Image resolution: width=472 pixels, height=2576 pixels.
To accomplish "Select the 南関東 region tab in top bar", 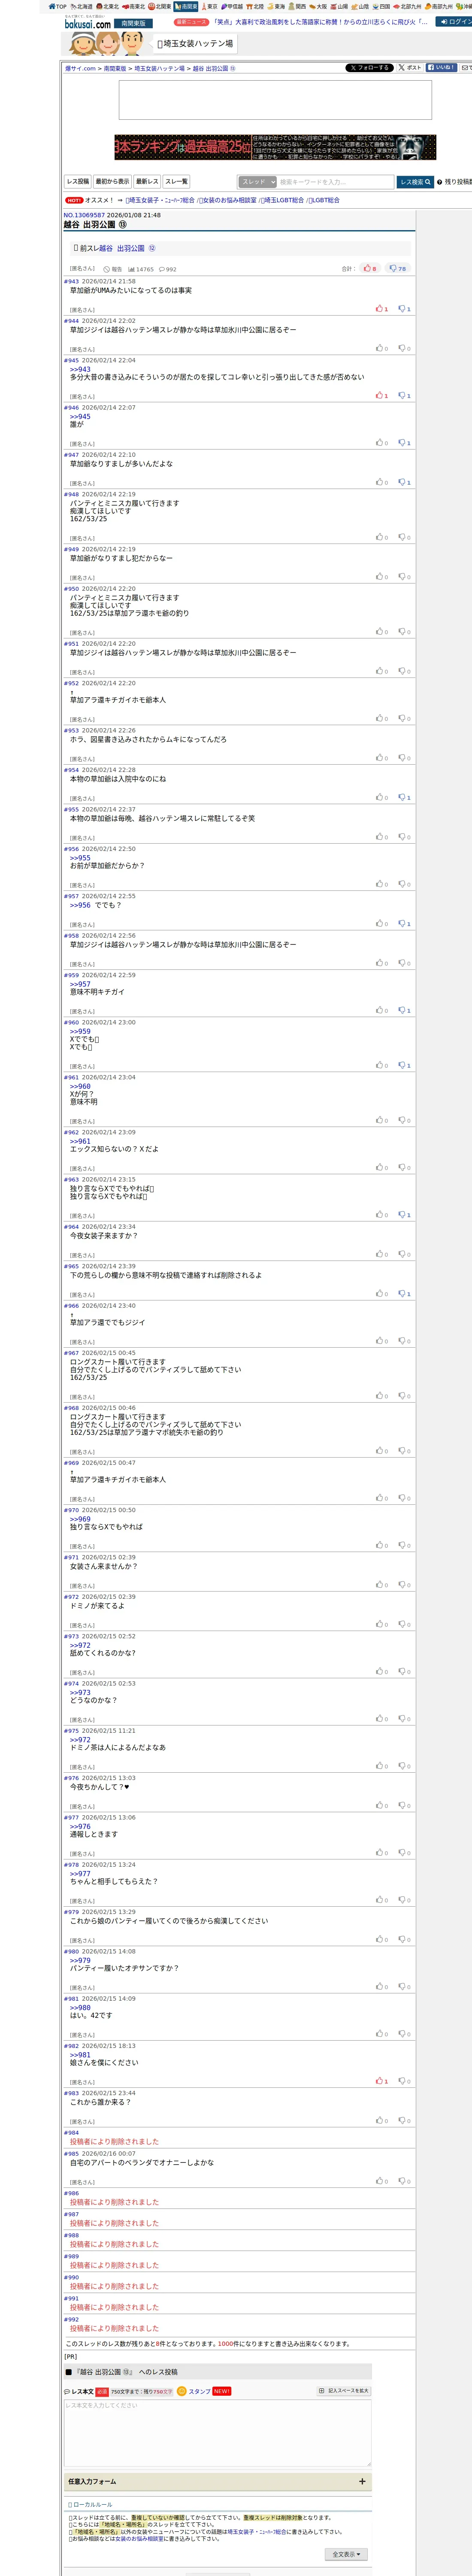I will coord(186,6).
